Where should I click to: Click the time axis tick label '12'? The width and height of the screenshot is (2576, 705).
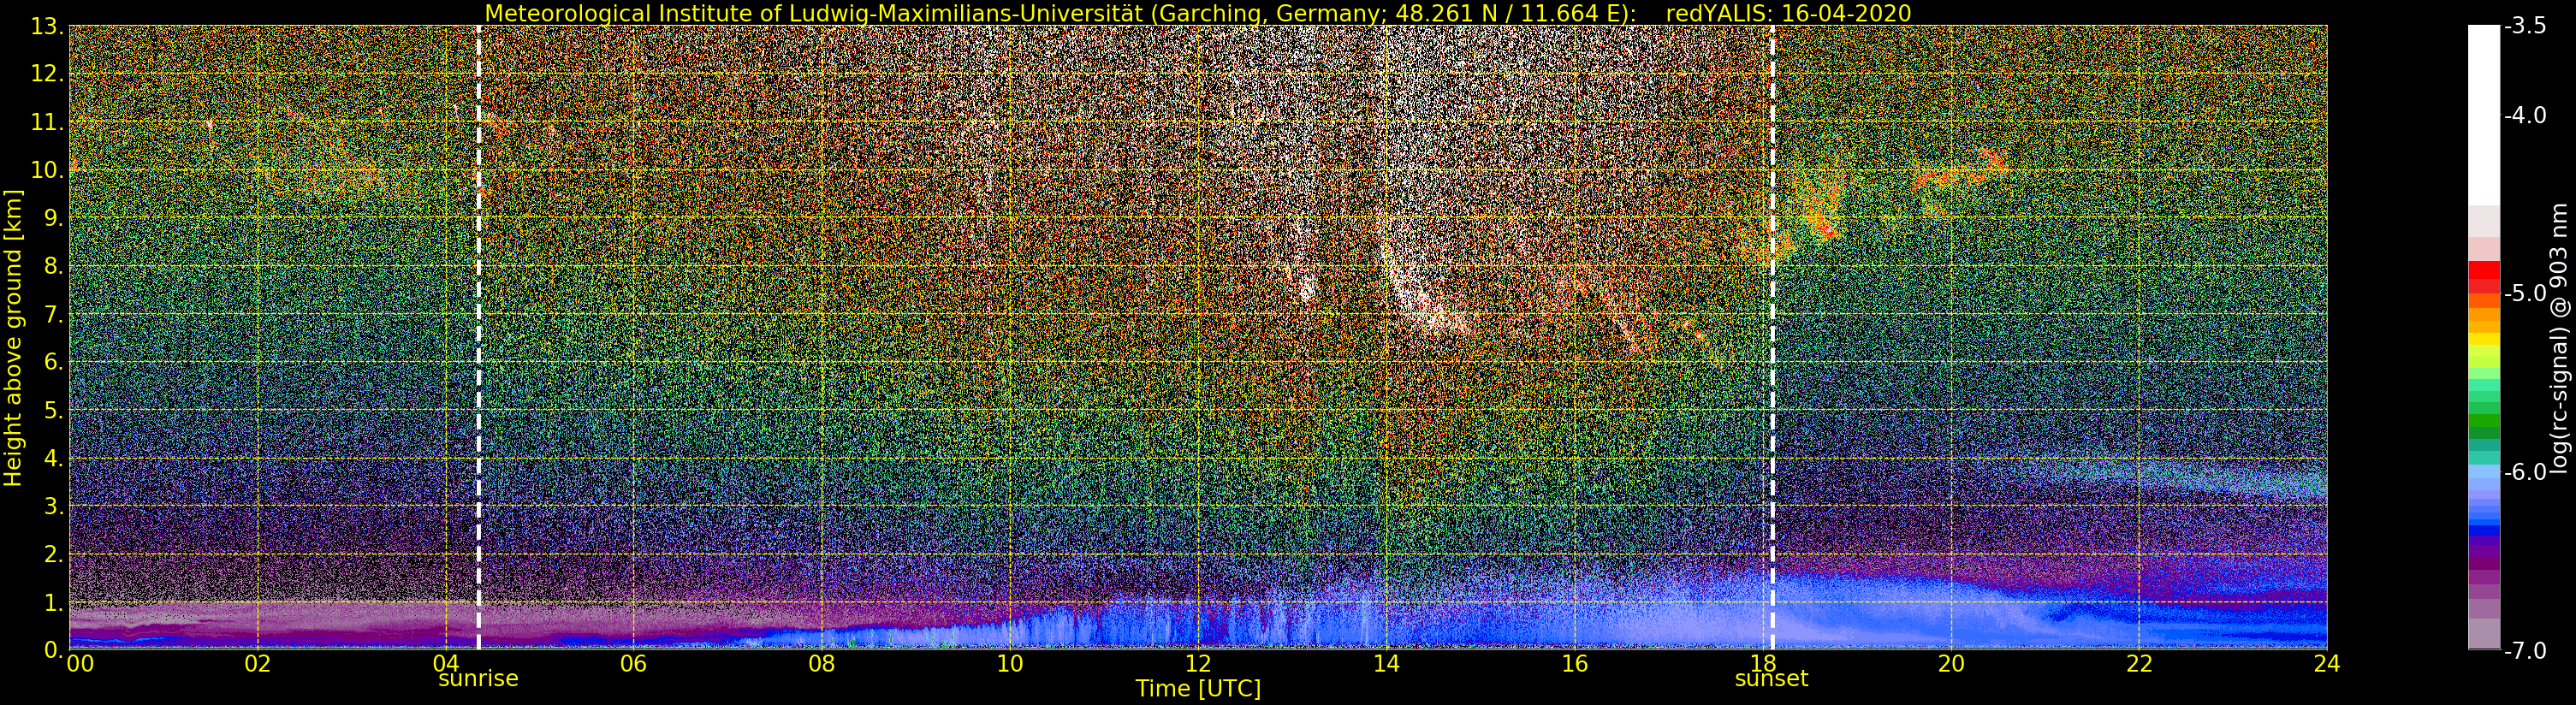pyautogui.click(x=1198, y=664)
